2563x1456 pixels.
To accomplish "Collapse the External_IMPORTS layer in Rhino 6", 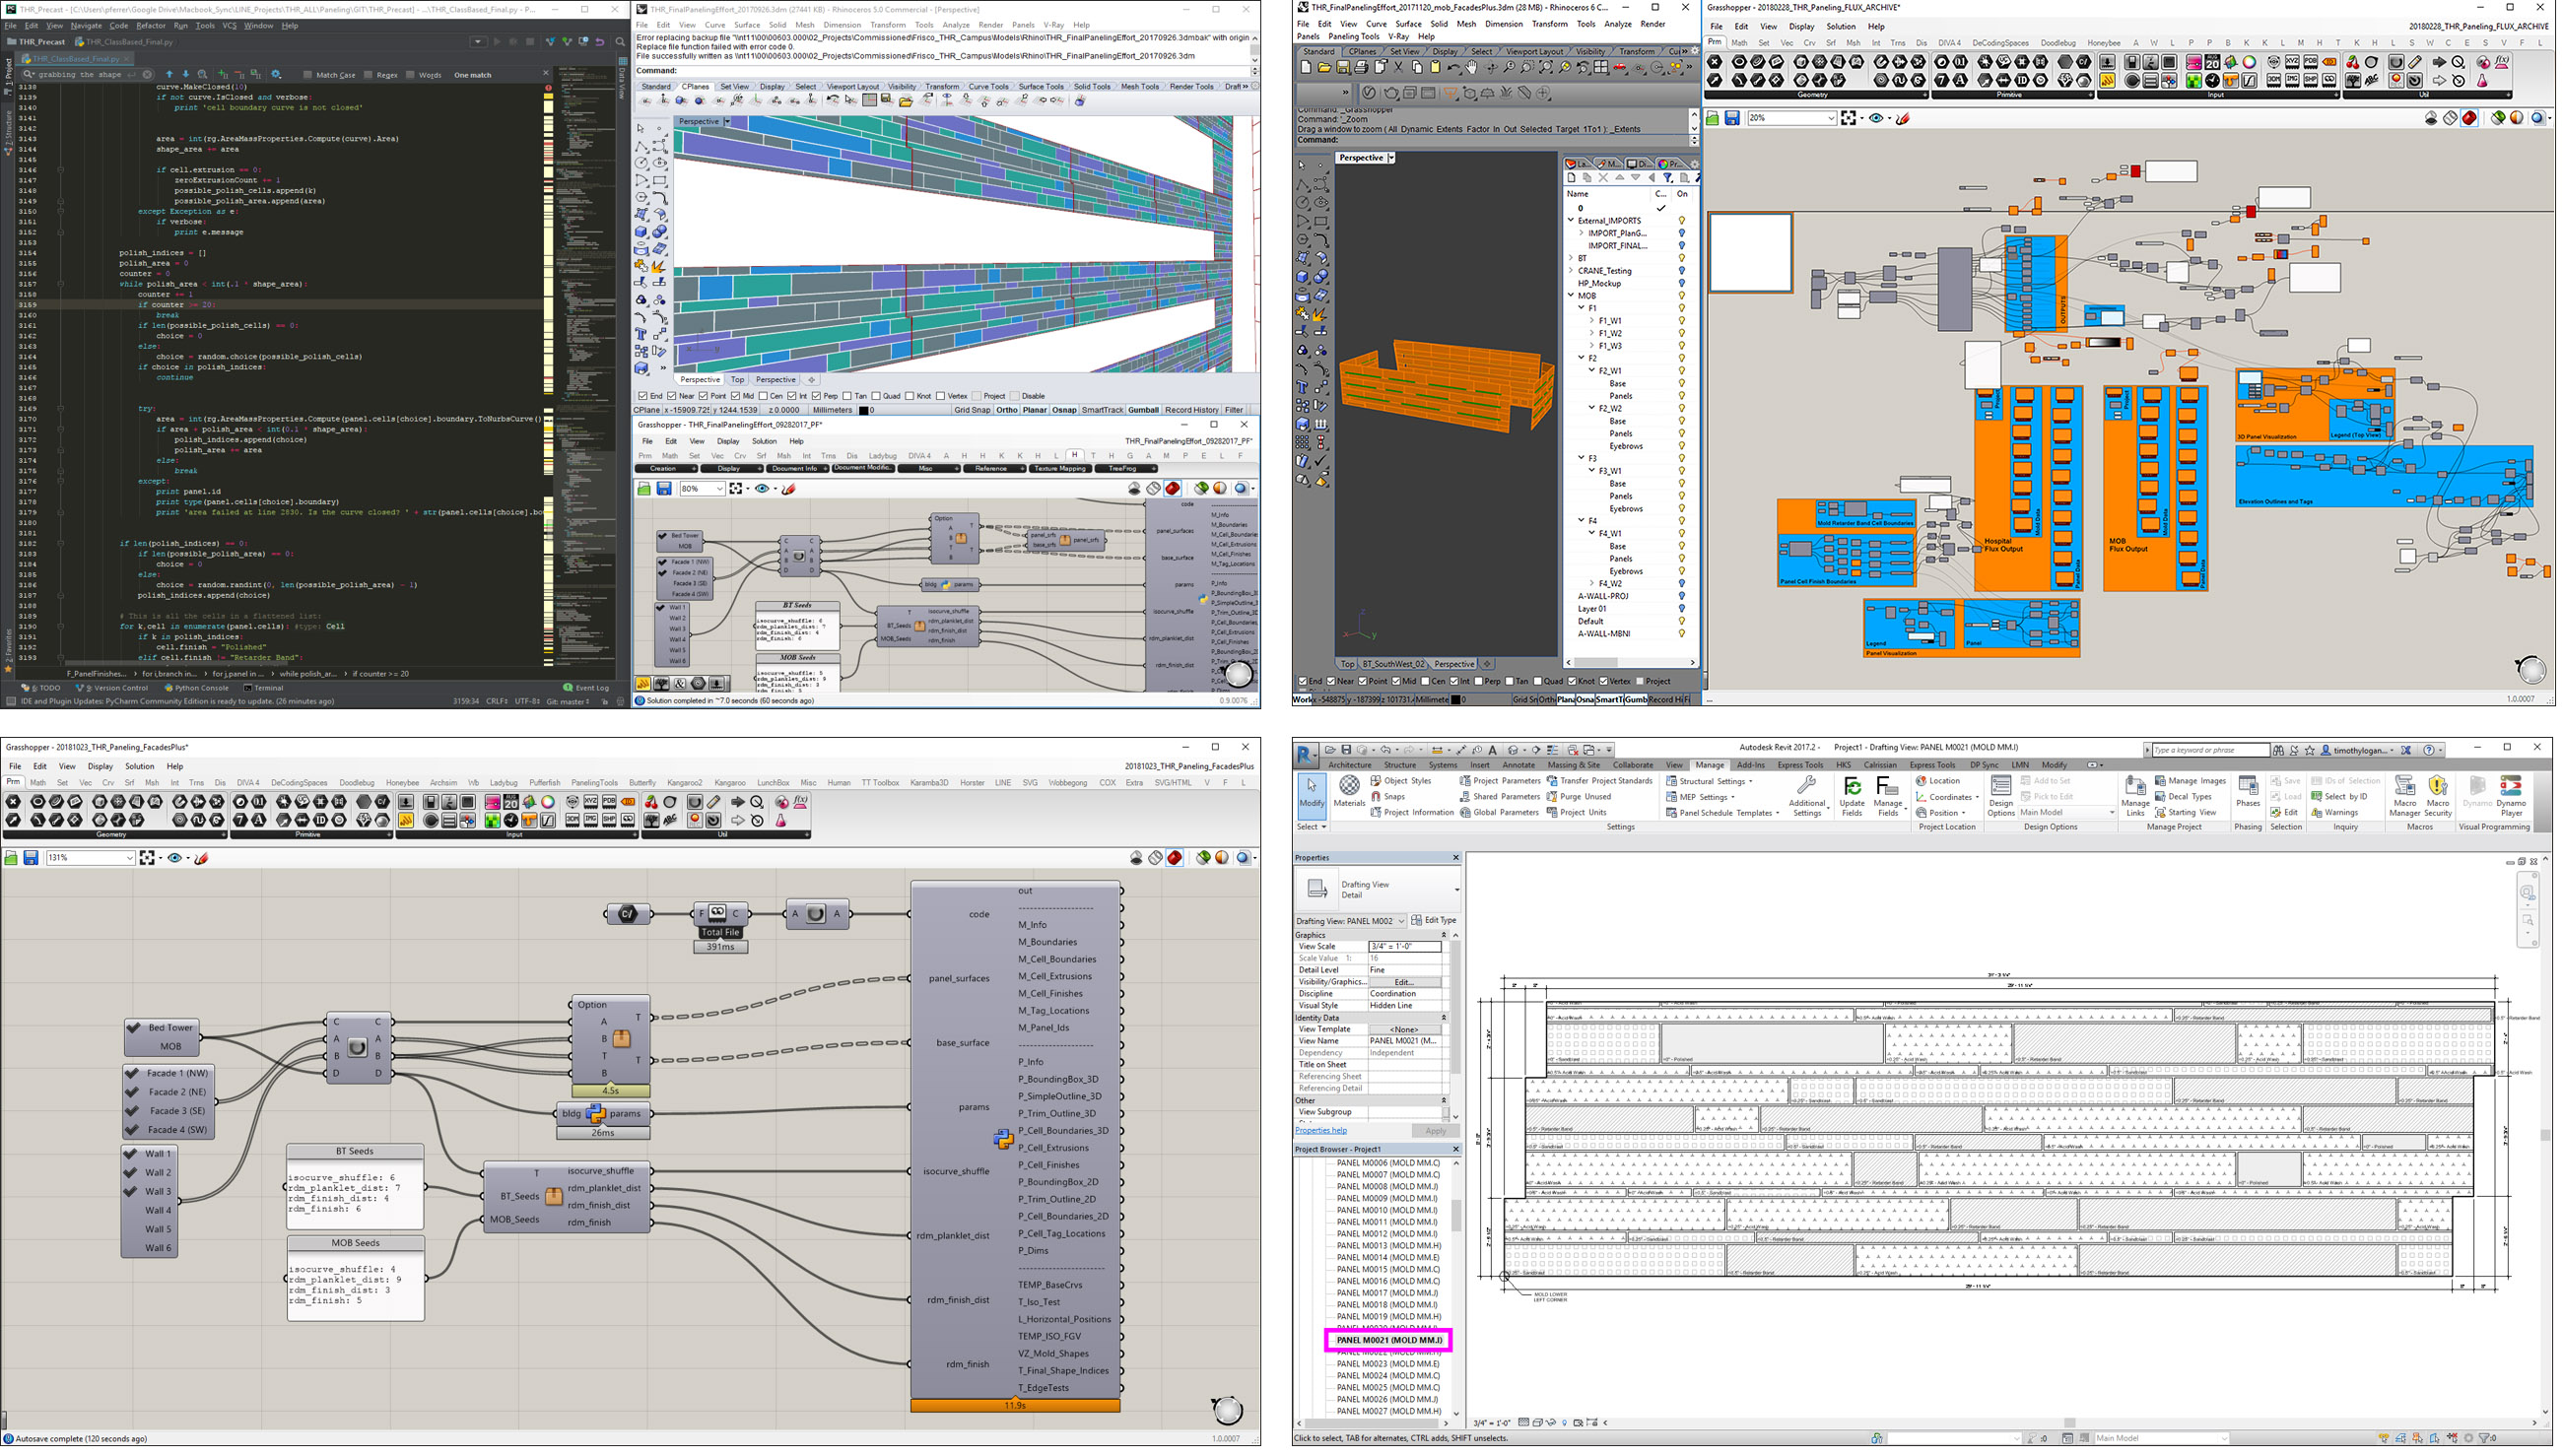I will click(1571, 221).
